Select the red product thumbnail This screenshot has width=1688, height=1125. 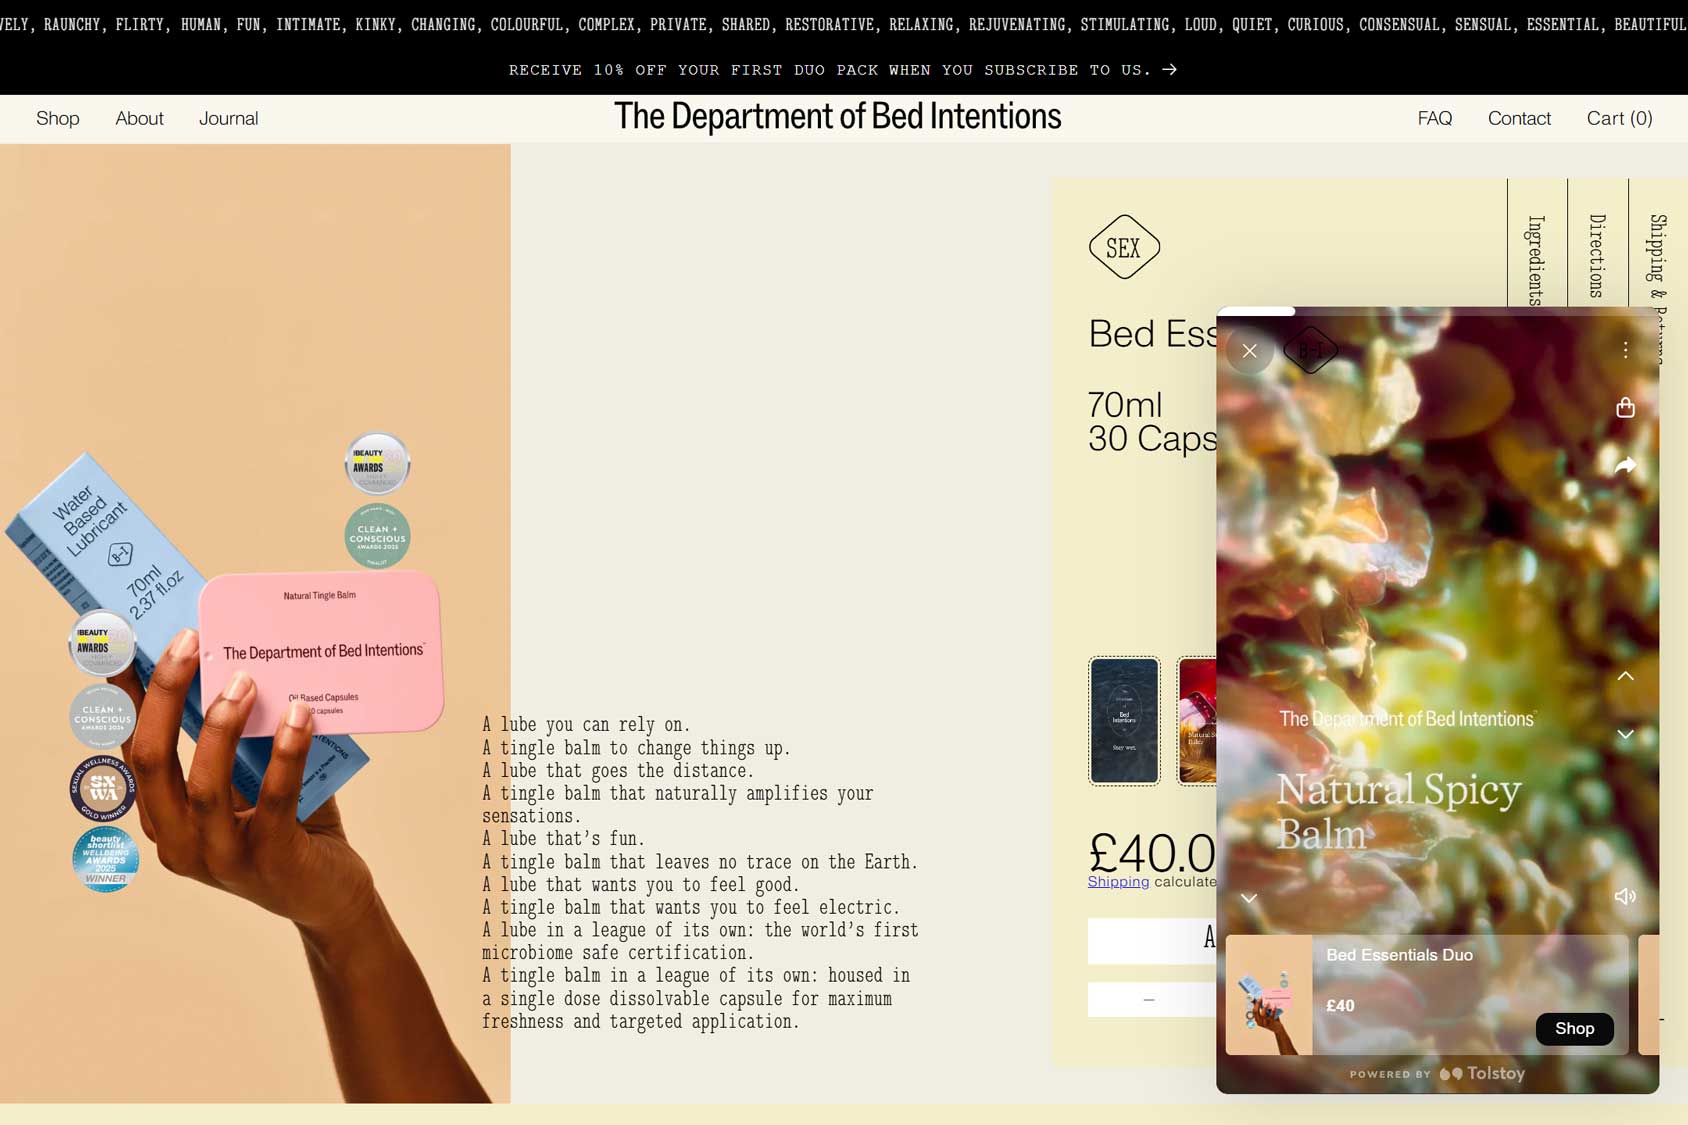[x=1197, y=721]
